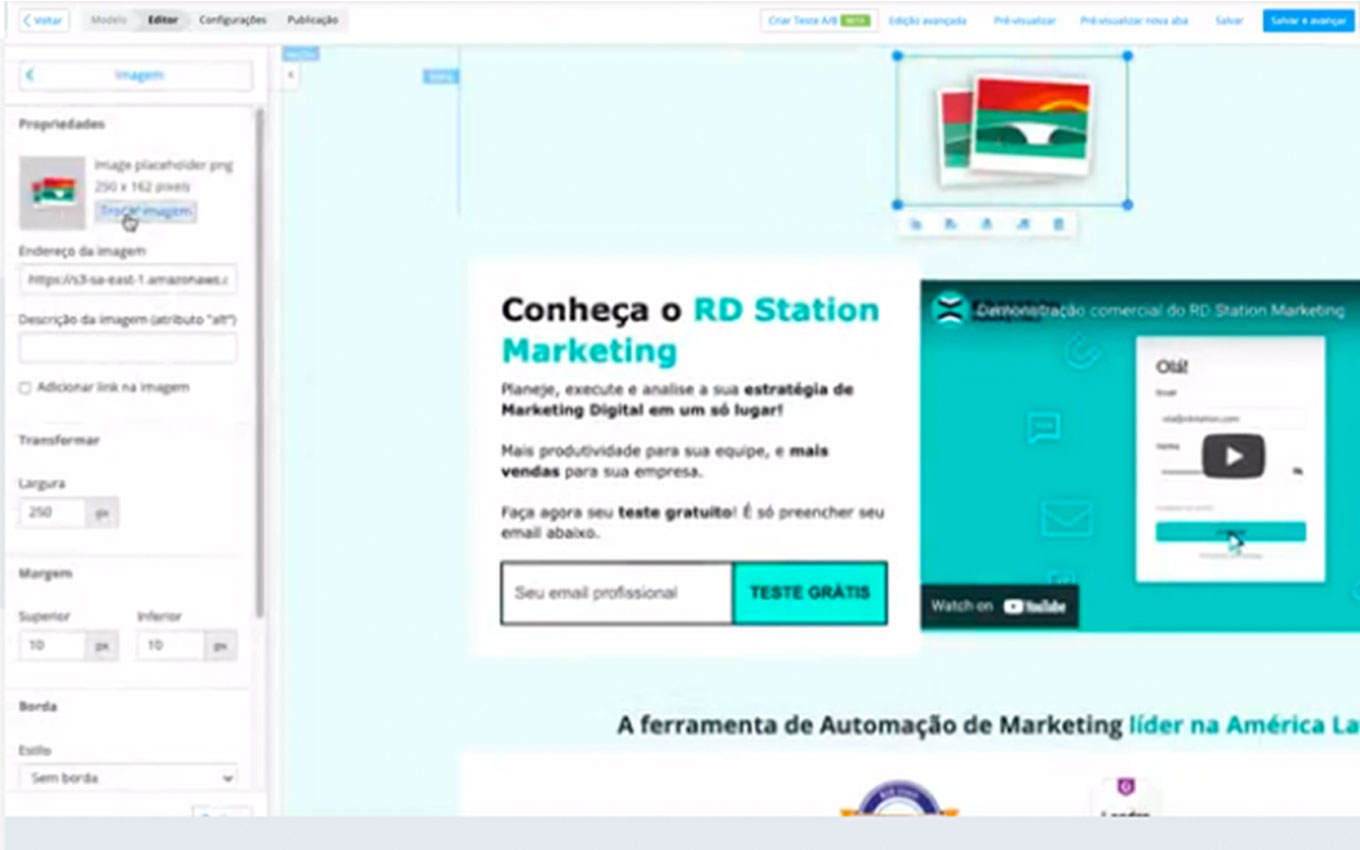This screenshot has width=1360, height=850.
Task: Open the border Estilo dropdown
Action: pos(128,777)
